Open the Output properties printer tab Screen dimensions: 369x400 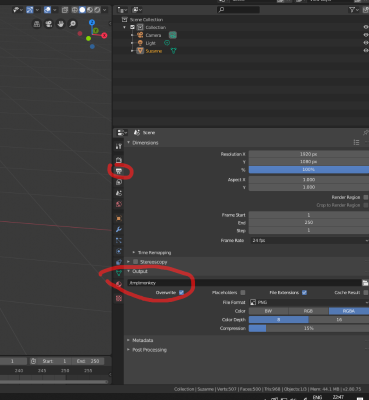tap(119, 171)
